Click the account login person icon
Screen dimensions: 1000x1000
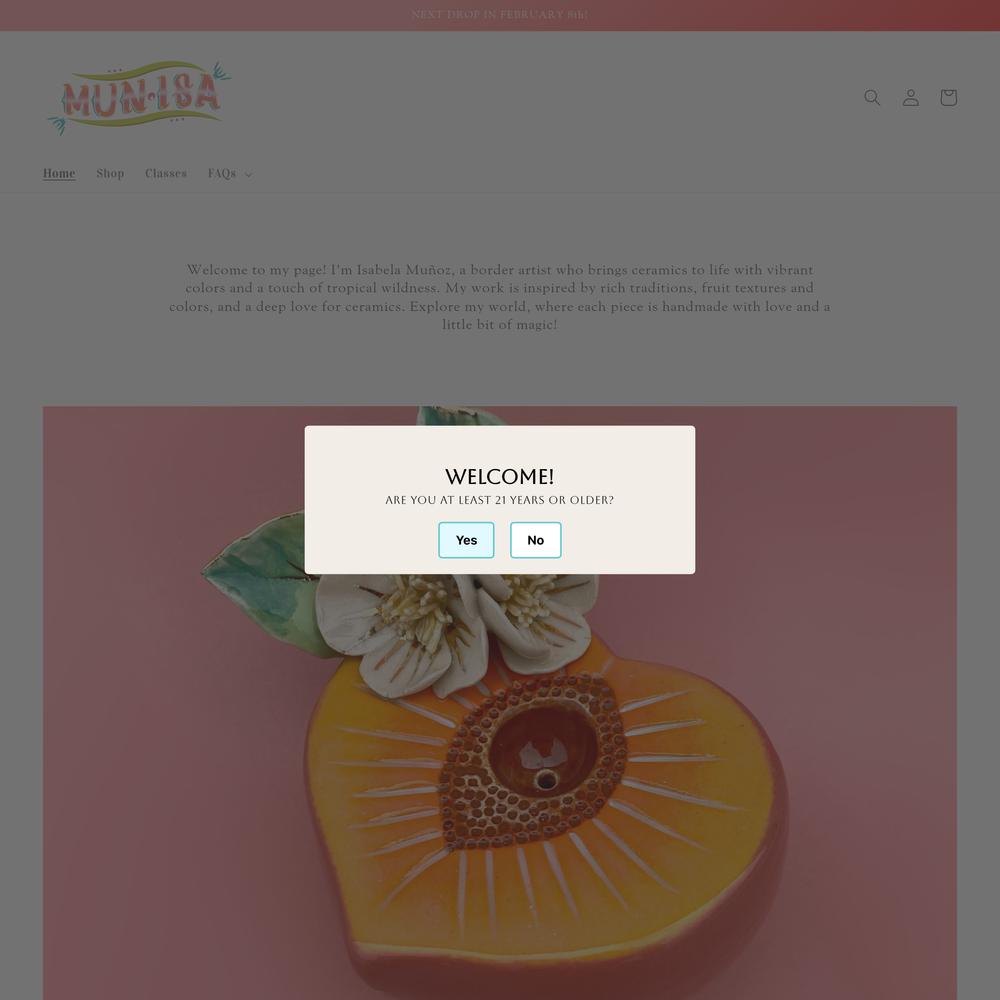(x=911, y=97)
